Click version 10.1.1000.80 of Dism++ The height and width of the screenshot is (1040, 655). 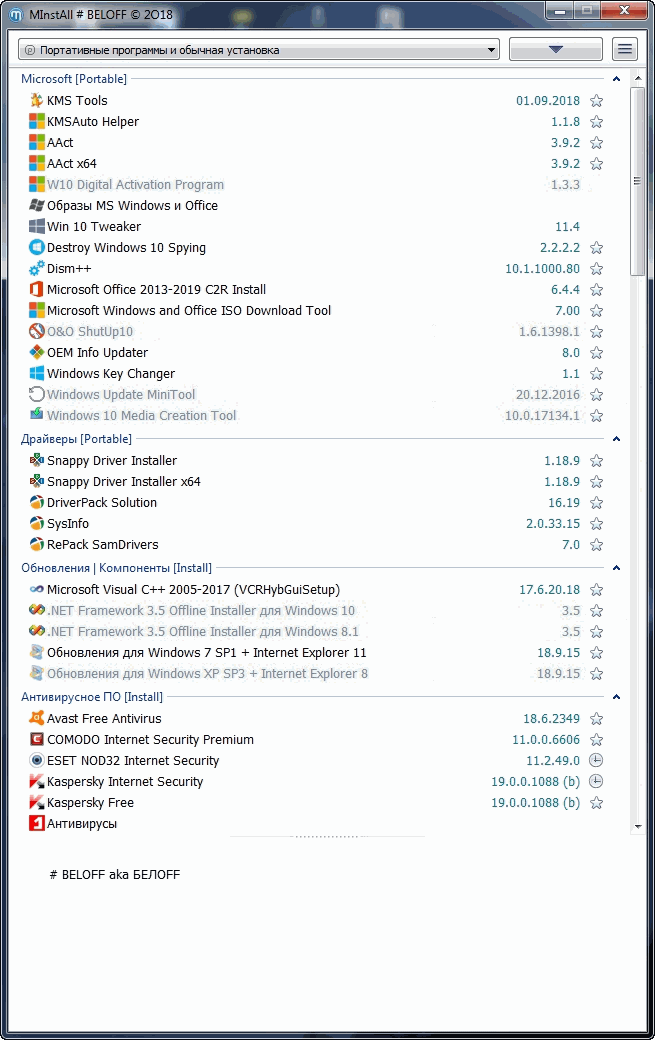click(x=542, y=269)
